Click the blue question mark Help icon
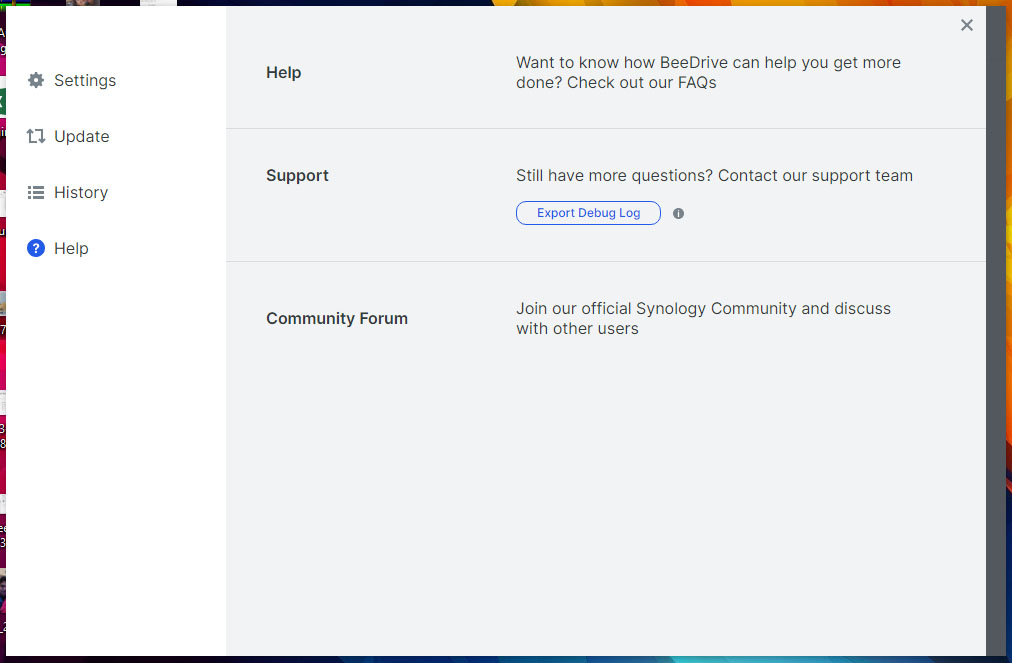The width and height of the screenshot is (1012, 663). tap(36, 248)
